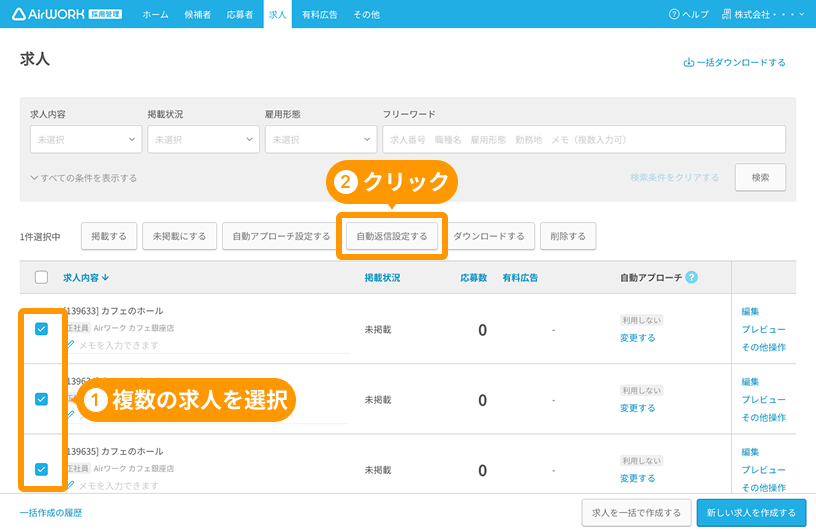Toggle the select-all checkbox in table header

[x=42, y=277]
